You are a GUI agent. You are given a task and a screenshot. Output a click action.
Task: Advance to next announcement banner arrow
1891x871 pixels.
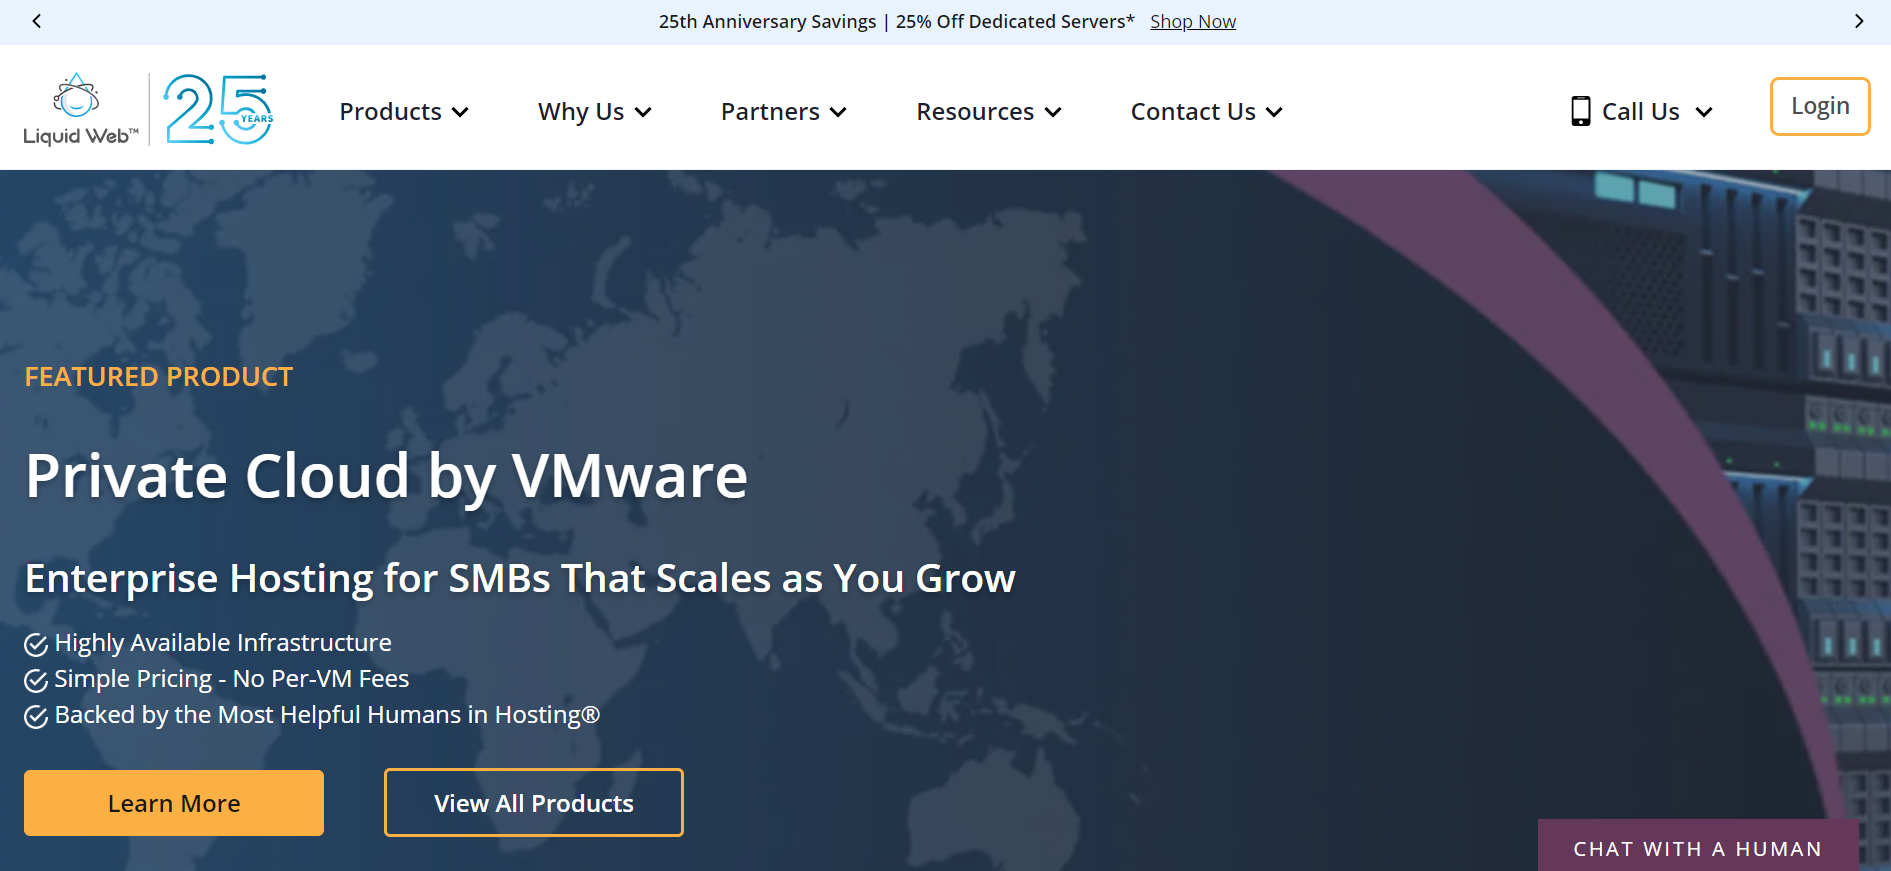click(1859, 21)
